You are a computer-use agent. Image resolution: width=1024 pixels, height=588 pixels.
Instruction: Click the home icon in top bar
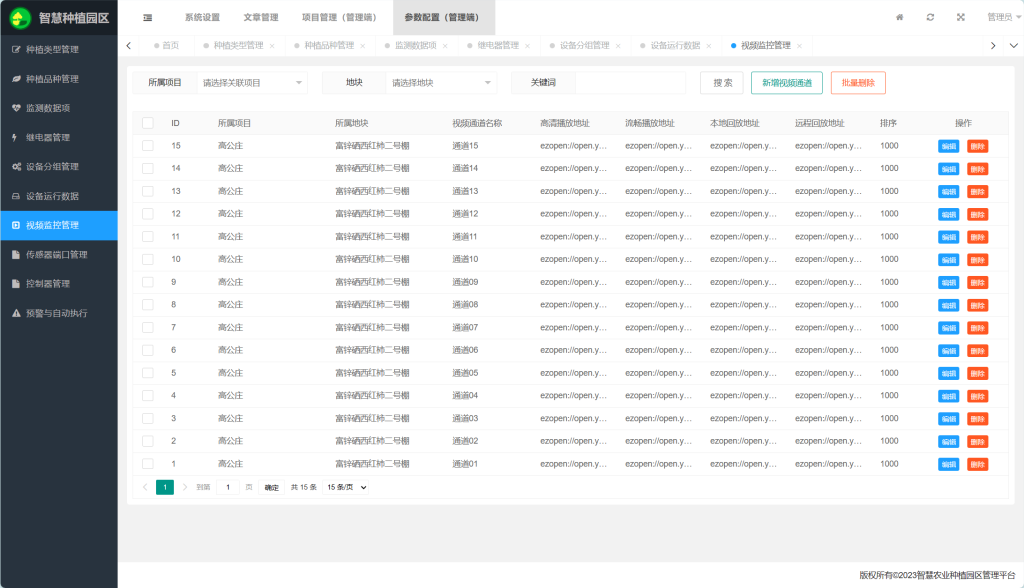(899, 17)
